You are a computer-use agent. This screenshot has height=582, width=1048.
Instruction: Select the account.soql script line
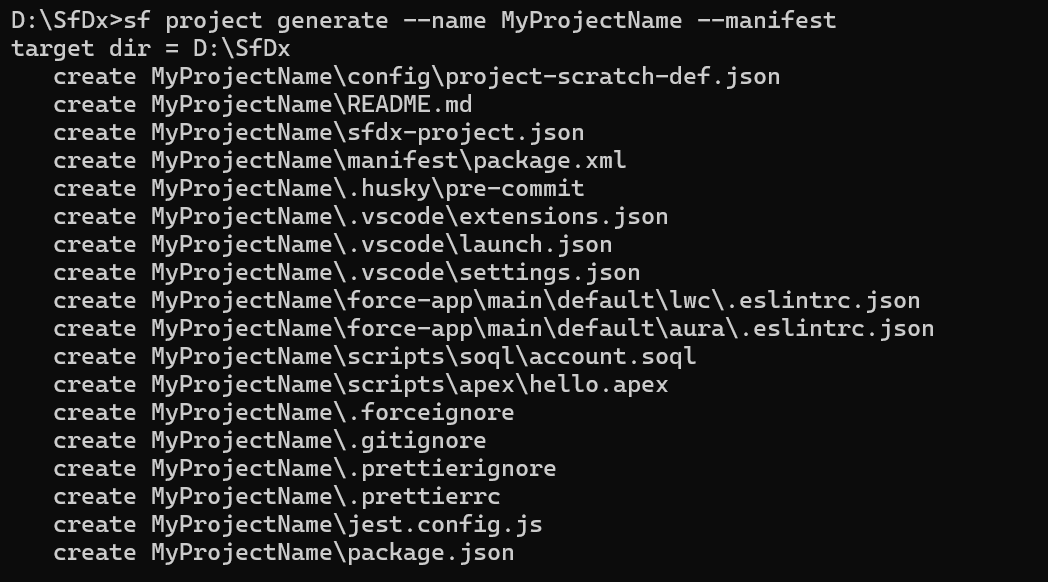[423, 356]
